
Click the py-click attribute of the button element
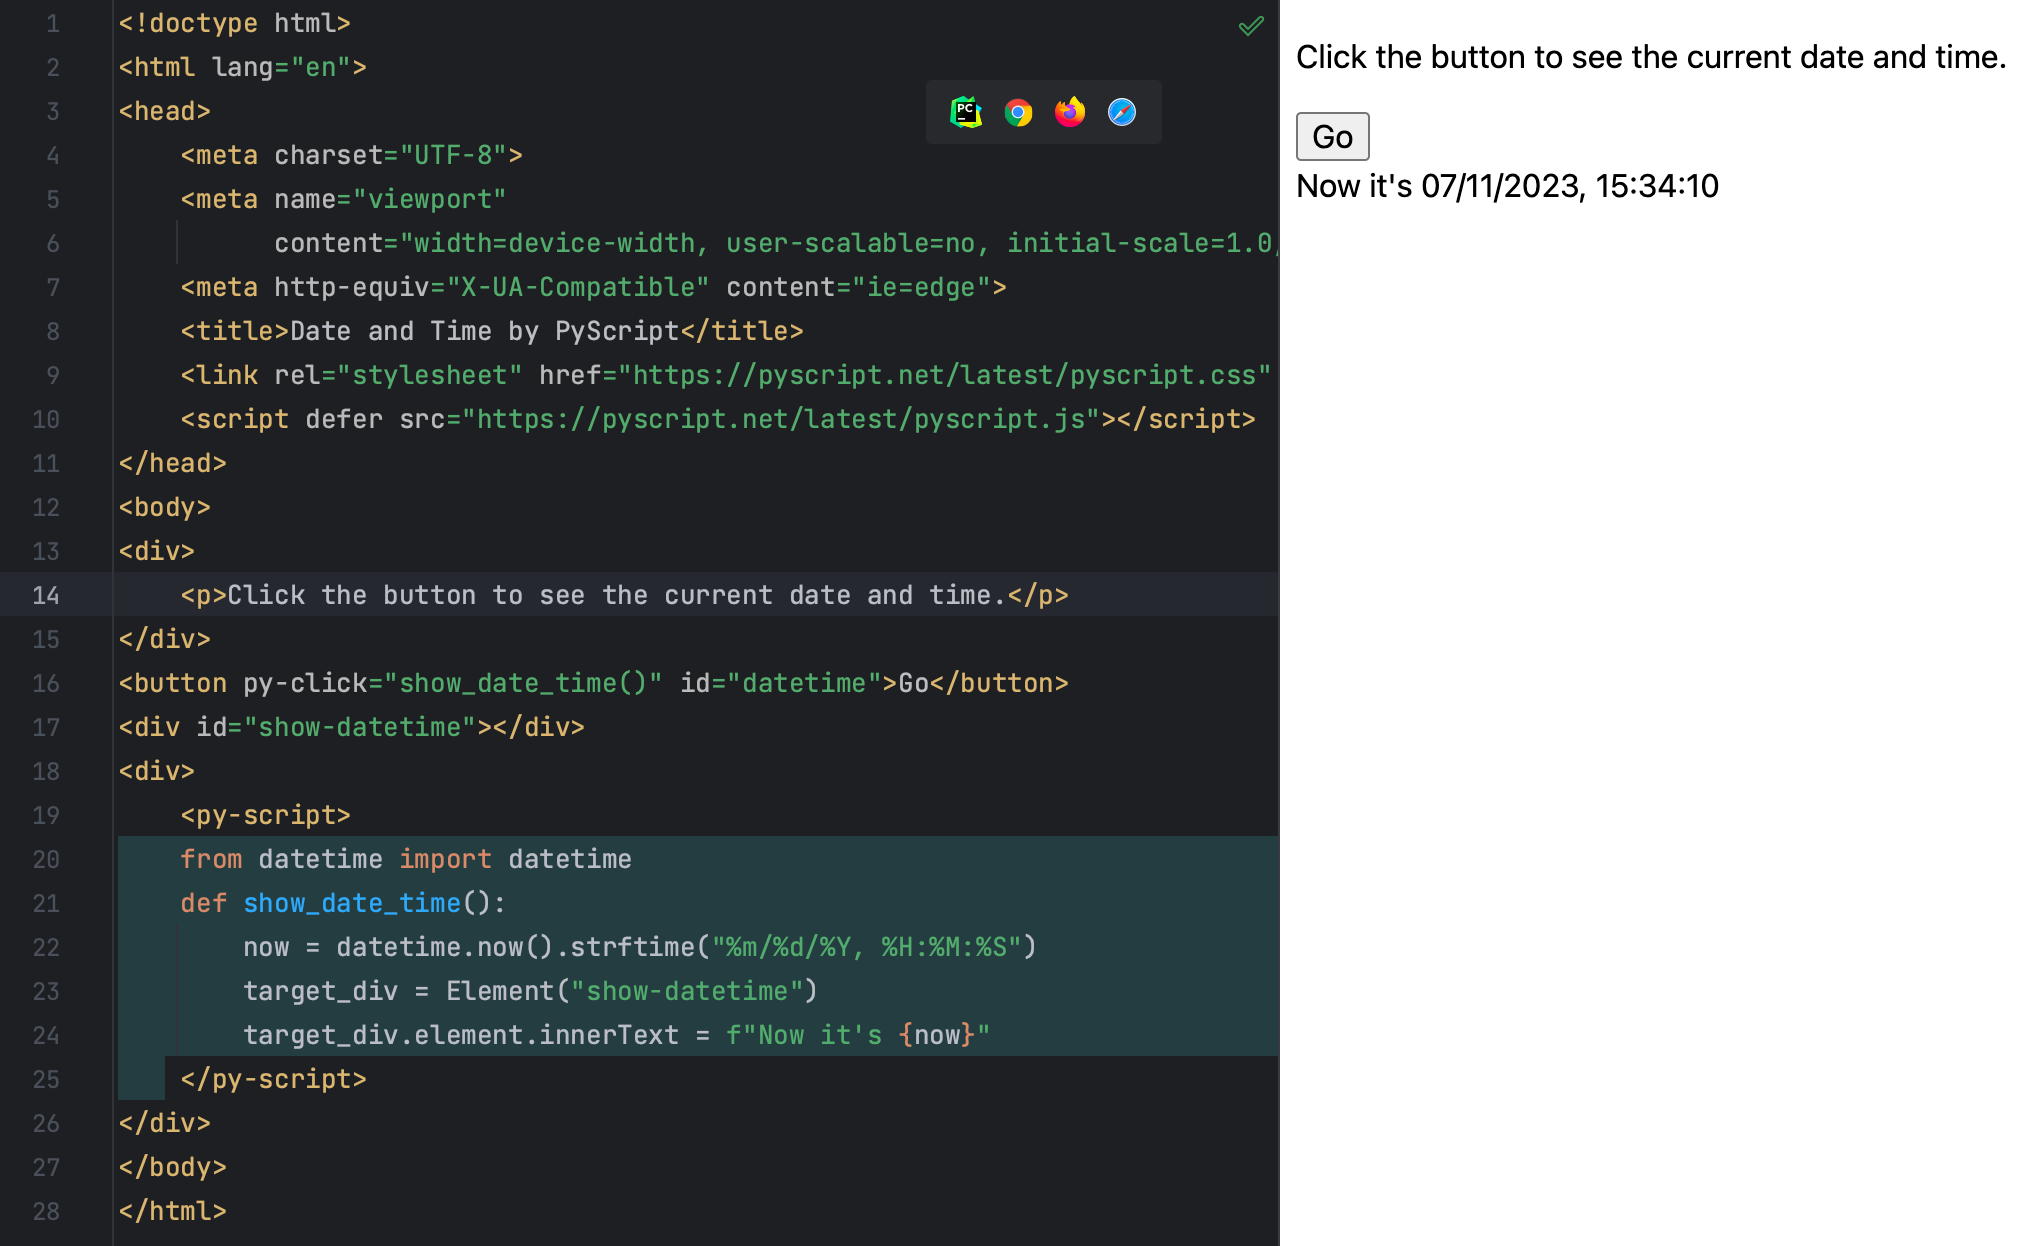pyautogui.click(x=310, y=683)
